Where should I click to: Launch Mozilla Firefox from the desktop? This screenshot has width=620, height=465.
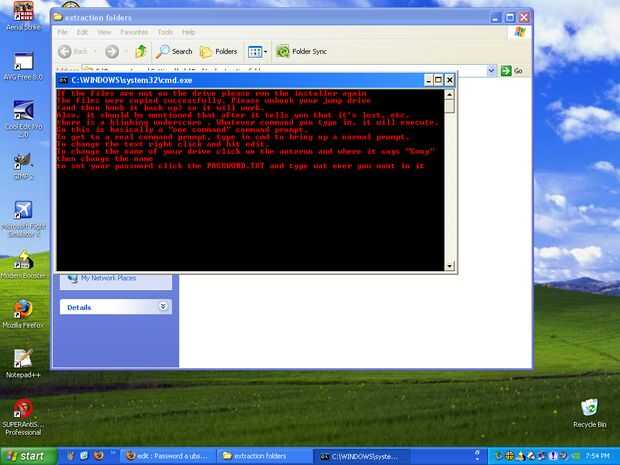point(23,314)
